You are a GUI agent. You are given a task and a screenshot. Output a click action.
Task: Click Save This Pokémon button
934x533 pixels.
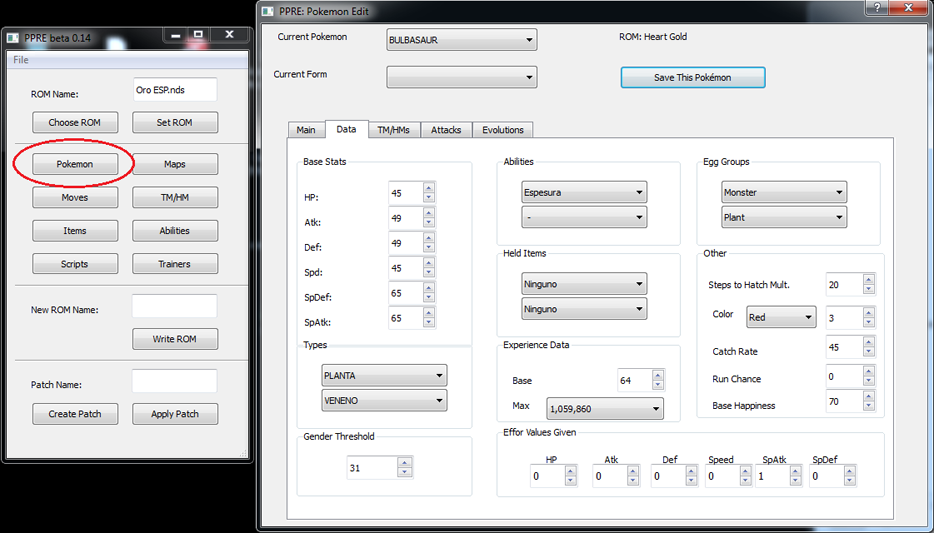pyautogui.click(x=693, y=77)
